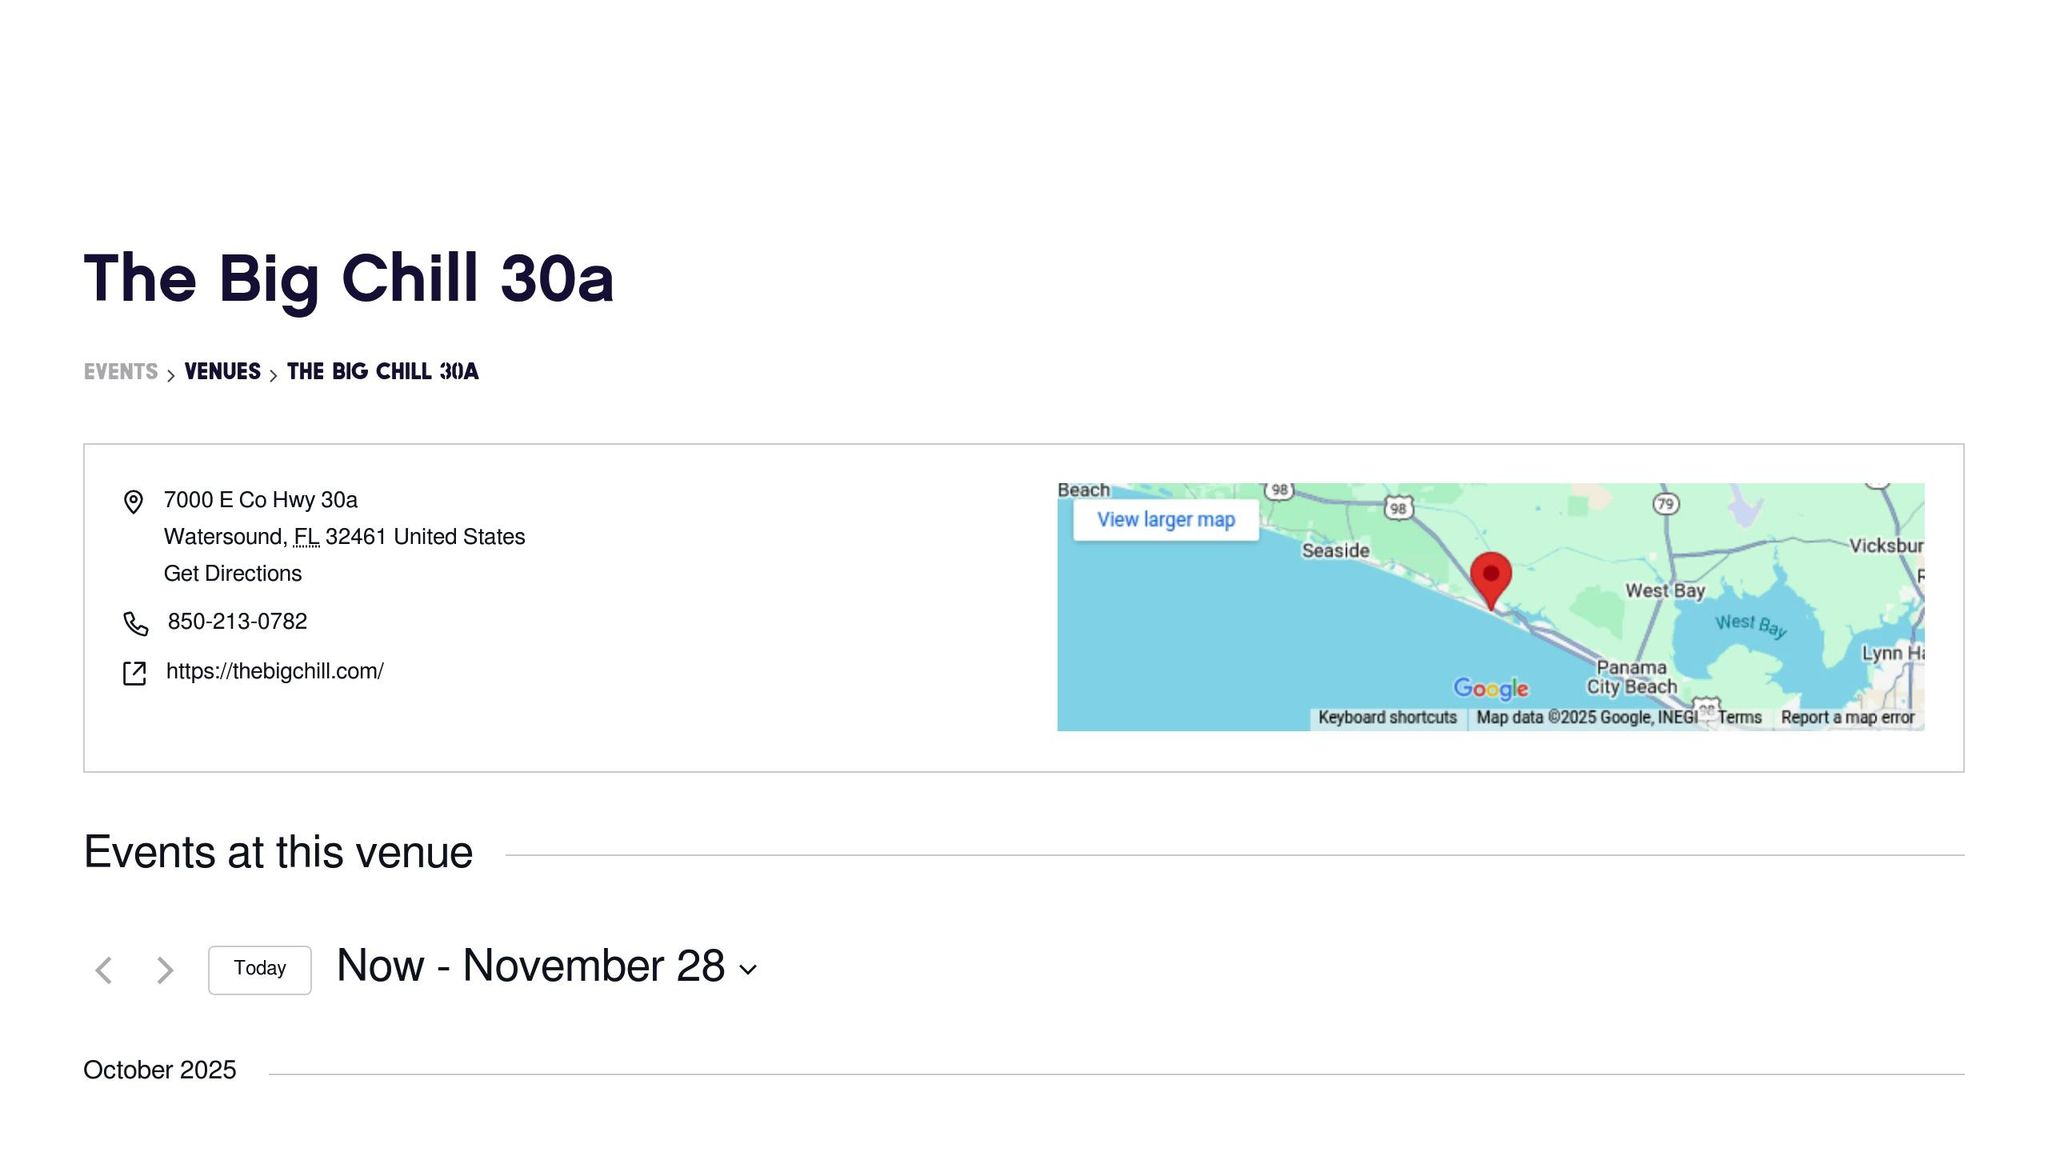Screen dimensions: 2048x1152
Task: Click the phone icon beside the number
Action: click(135, 624)
